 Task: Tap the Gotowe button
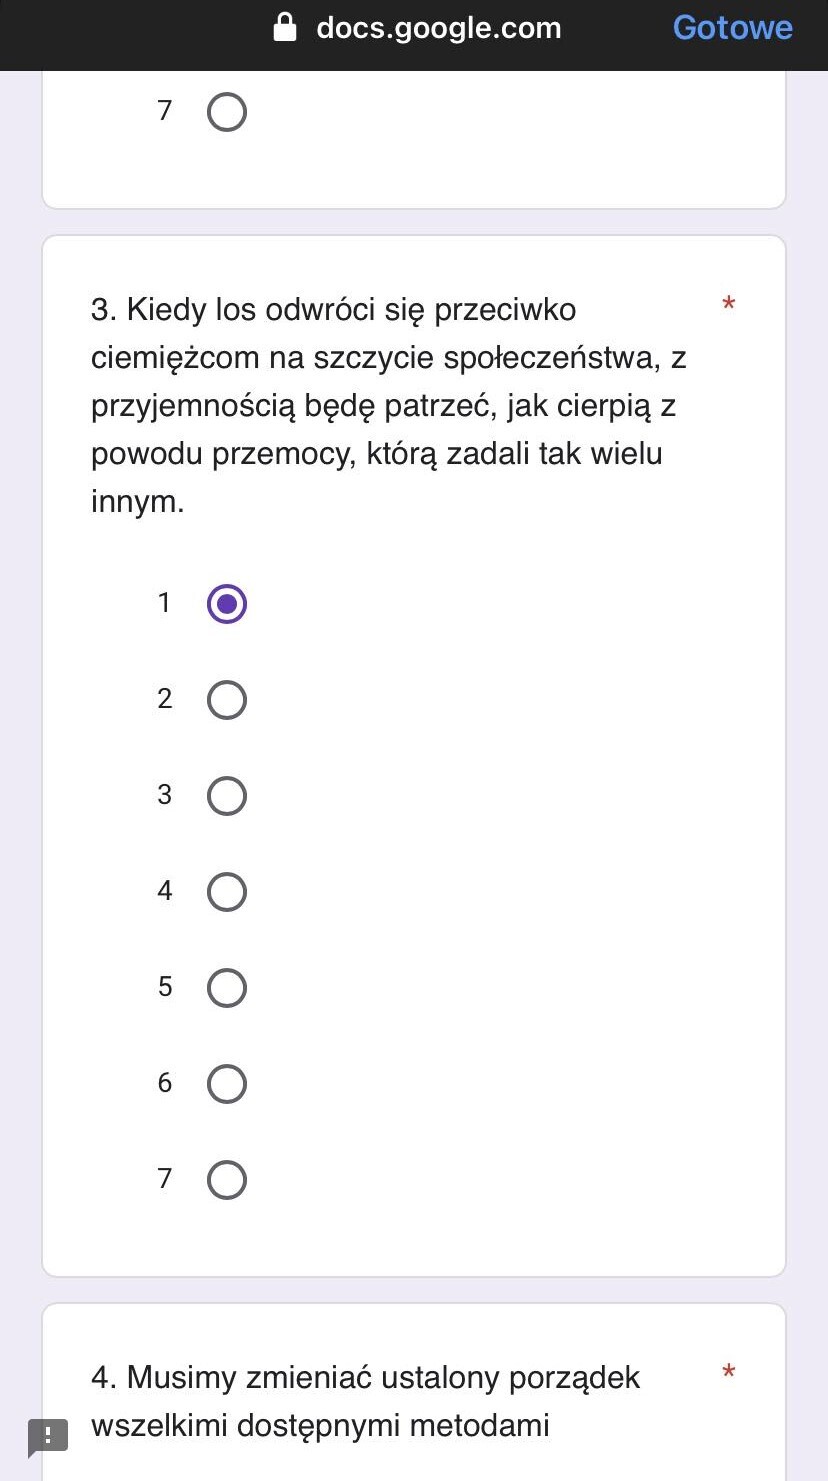(x=732, y=28)
